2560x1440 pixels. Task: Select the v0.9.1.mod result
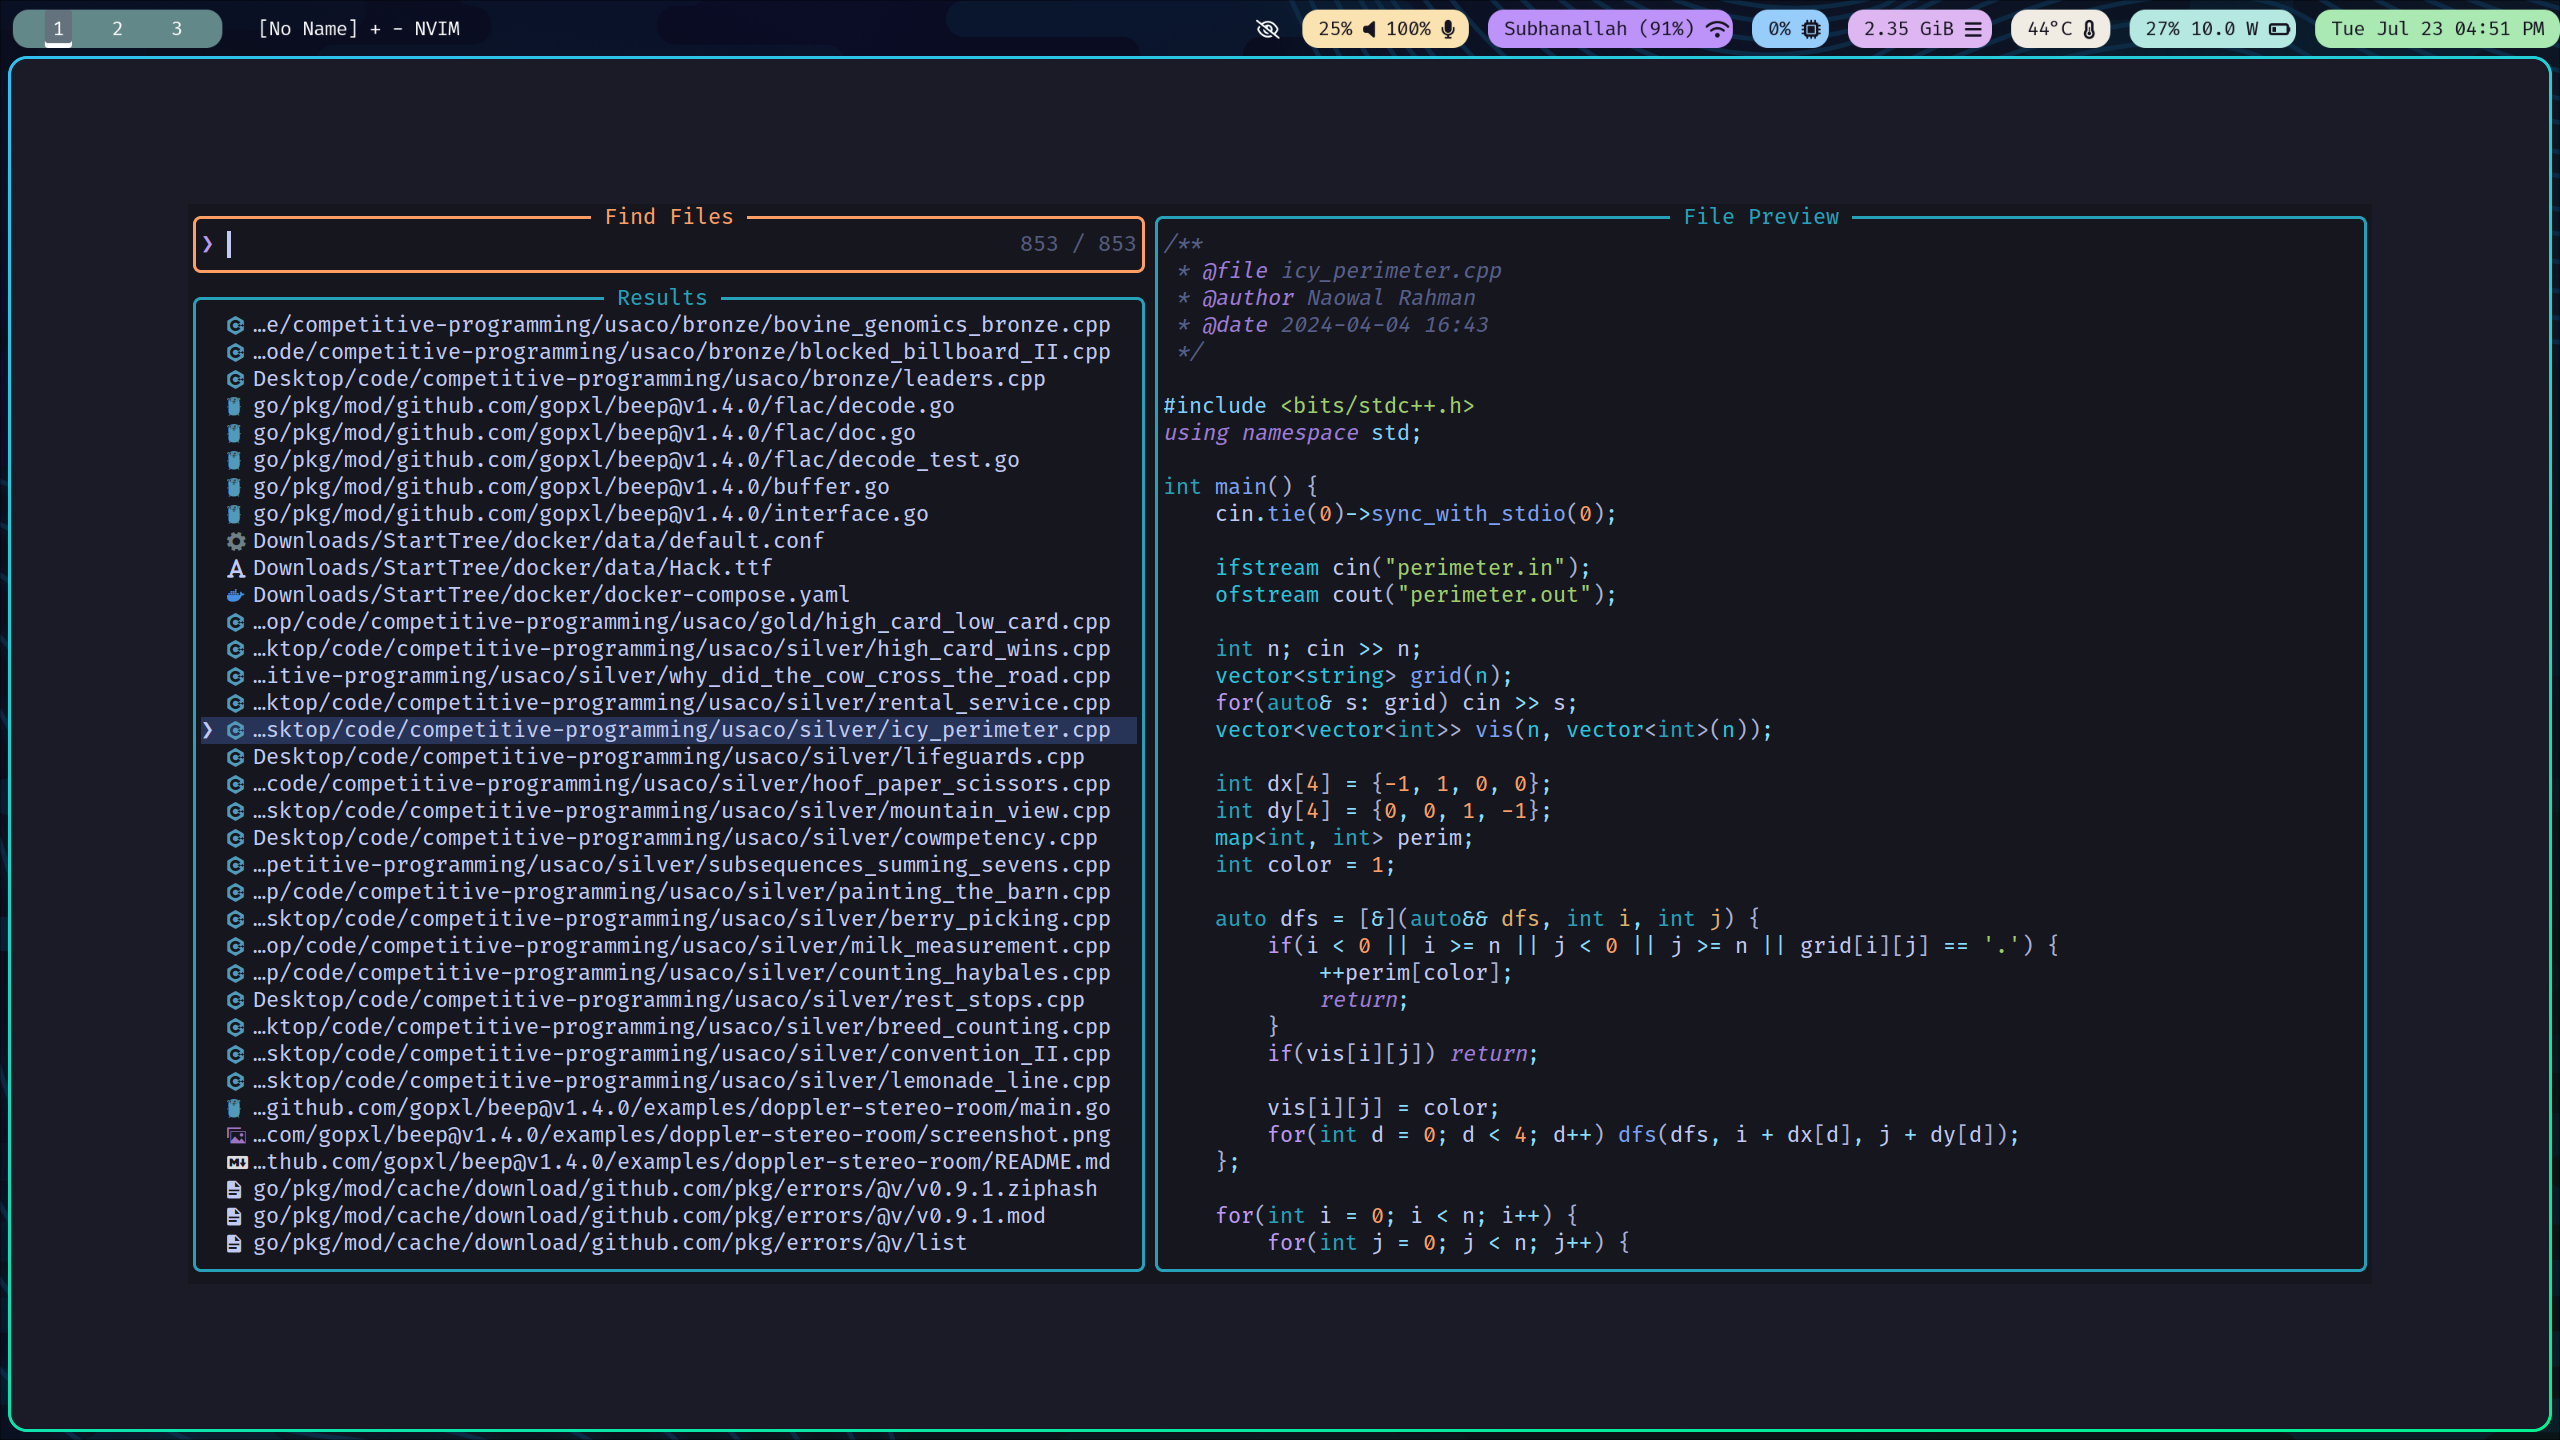[668, 1216]
